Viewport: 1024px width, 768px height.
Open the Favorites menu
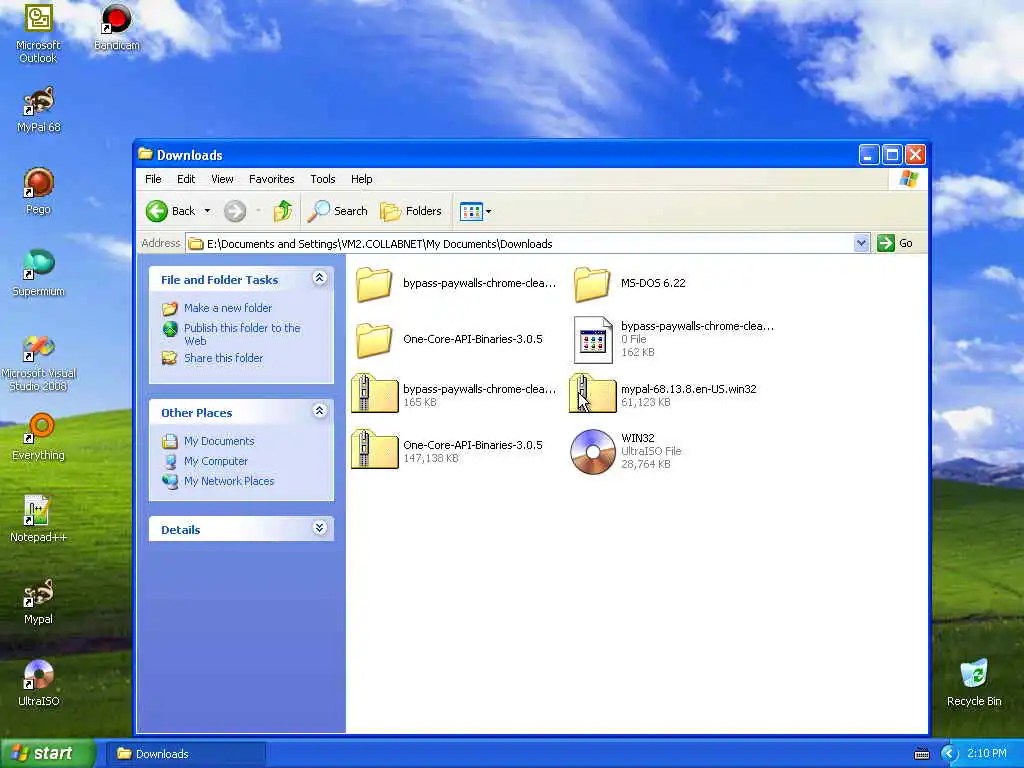pos(272,179)
